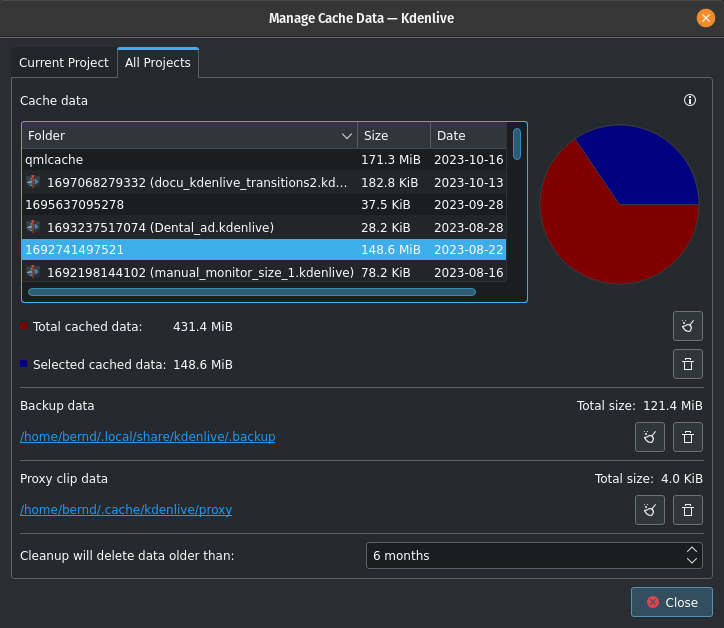
Task: Click the blue selected slice of pie chart
Action: point(646,171)
